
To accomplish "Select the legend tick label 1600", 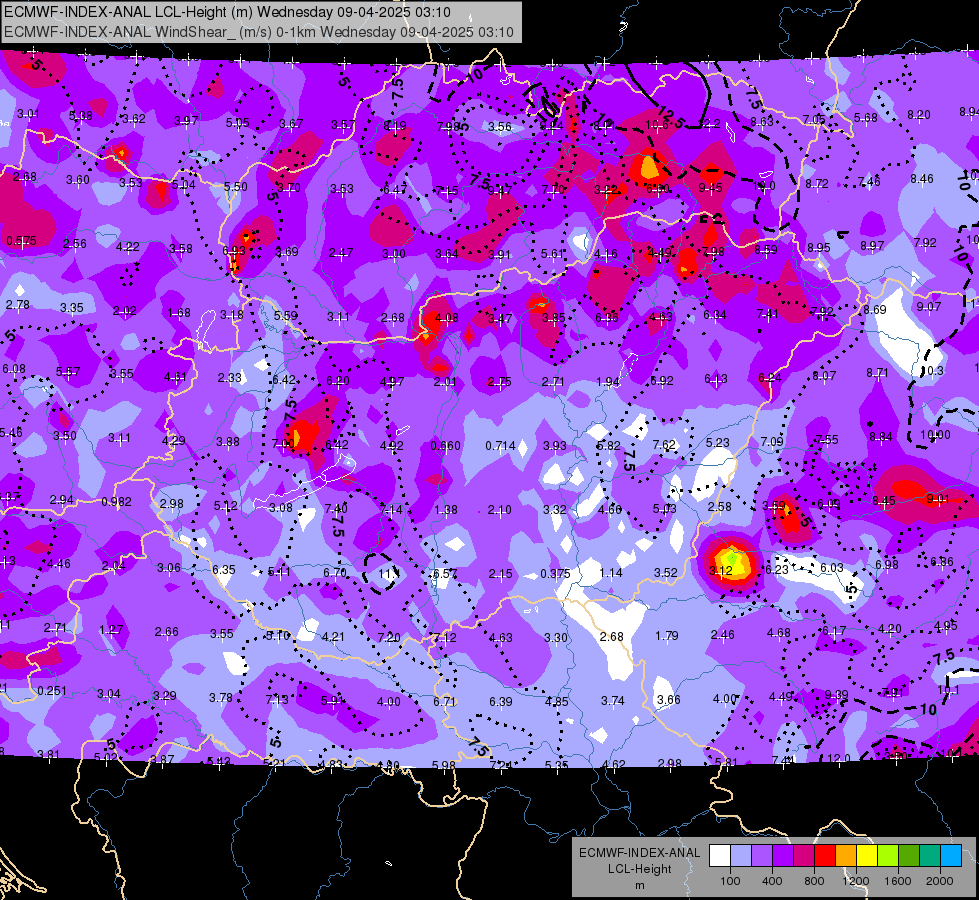I will [897, 881].
